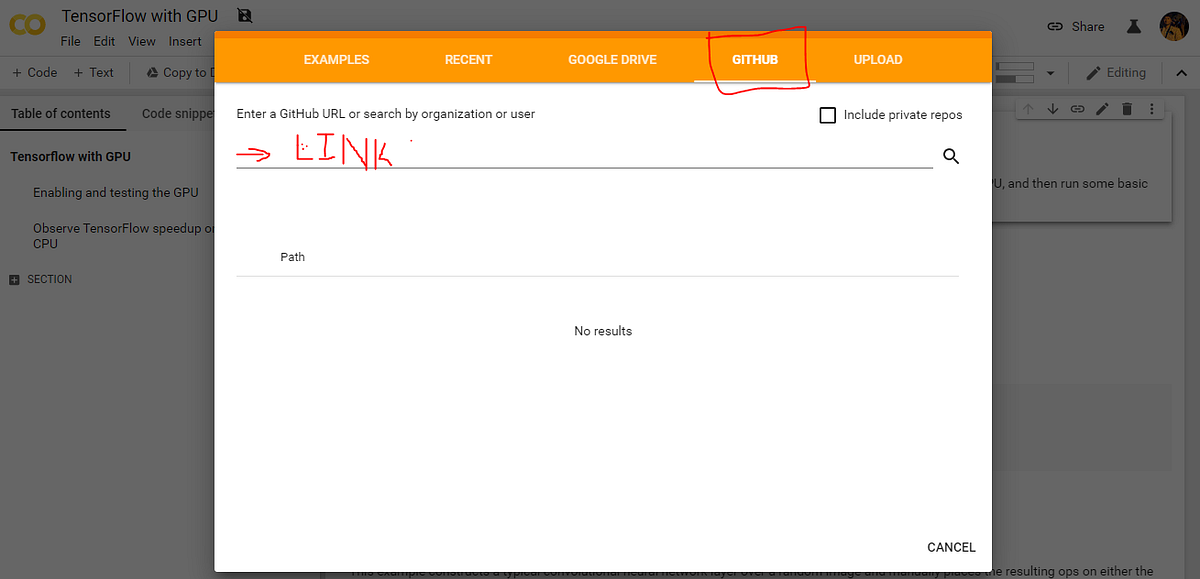Add a code cell with + Code
1200x579 pixels.
pos(35,72)
